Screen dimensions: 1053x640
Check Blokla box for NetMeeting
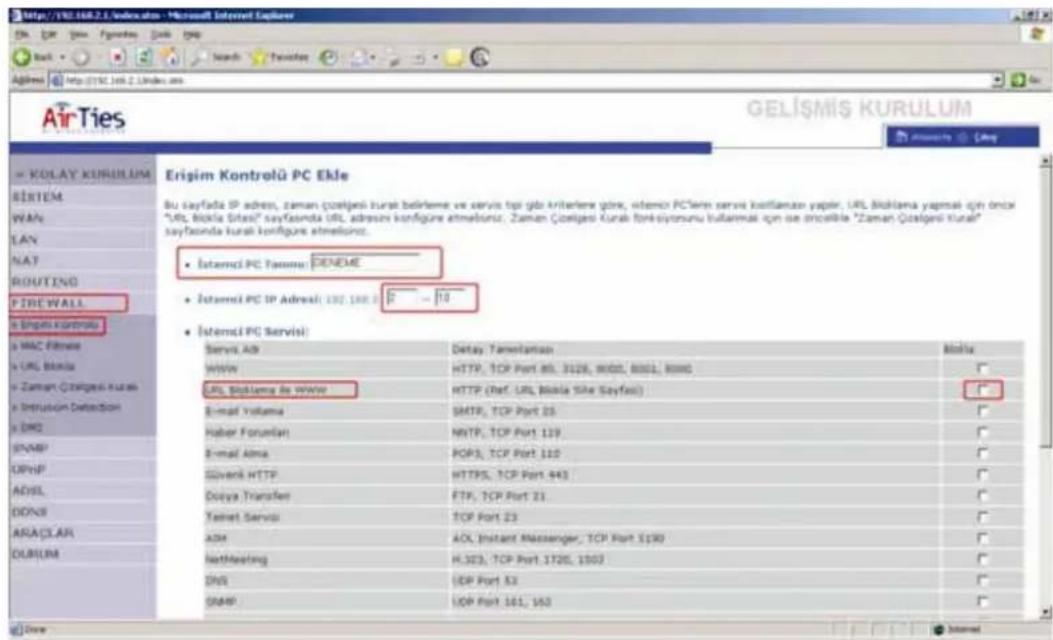[982, 559]
